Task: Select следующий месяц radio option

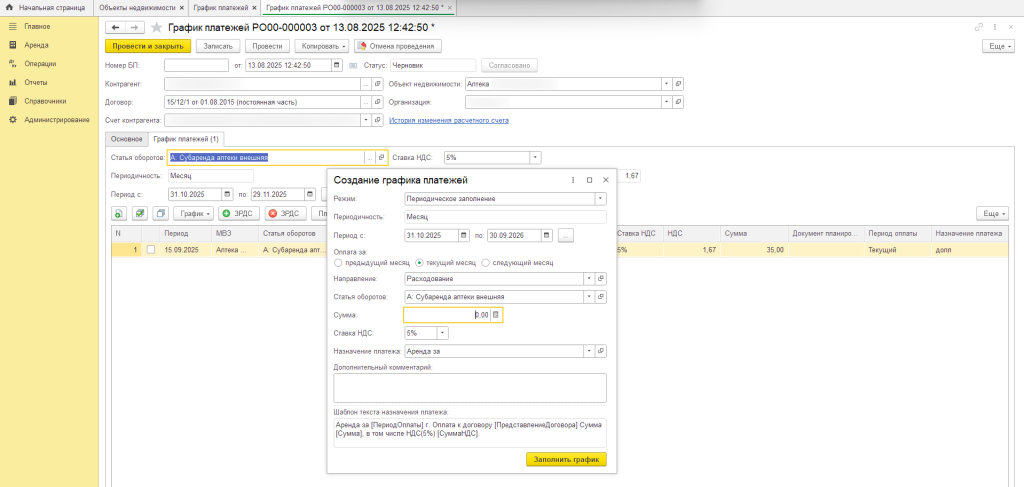Action: coord(485,262)
